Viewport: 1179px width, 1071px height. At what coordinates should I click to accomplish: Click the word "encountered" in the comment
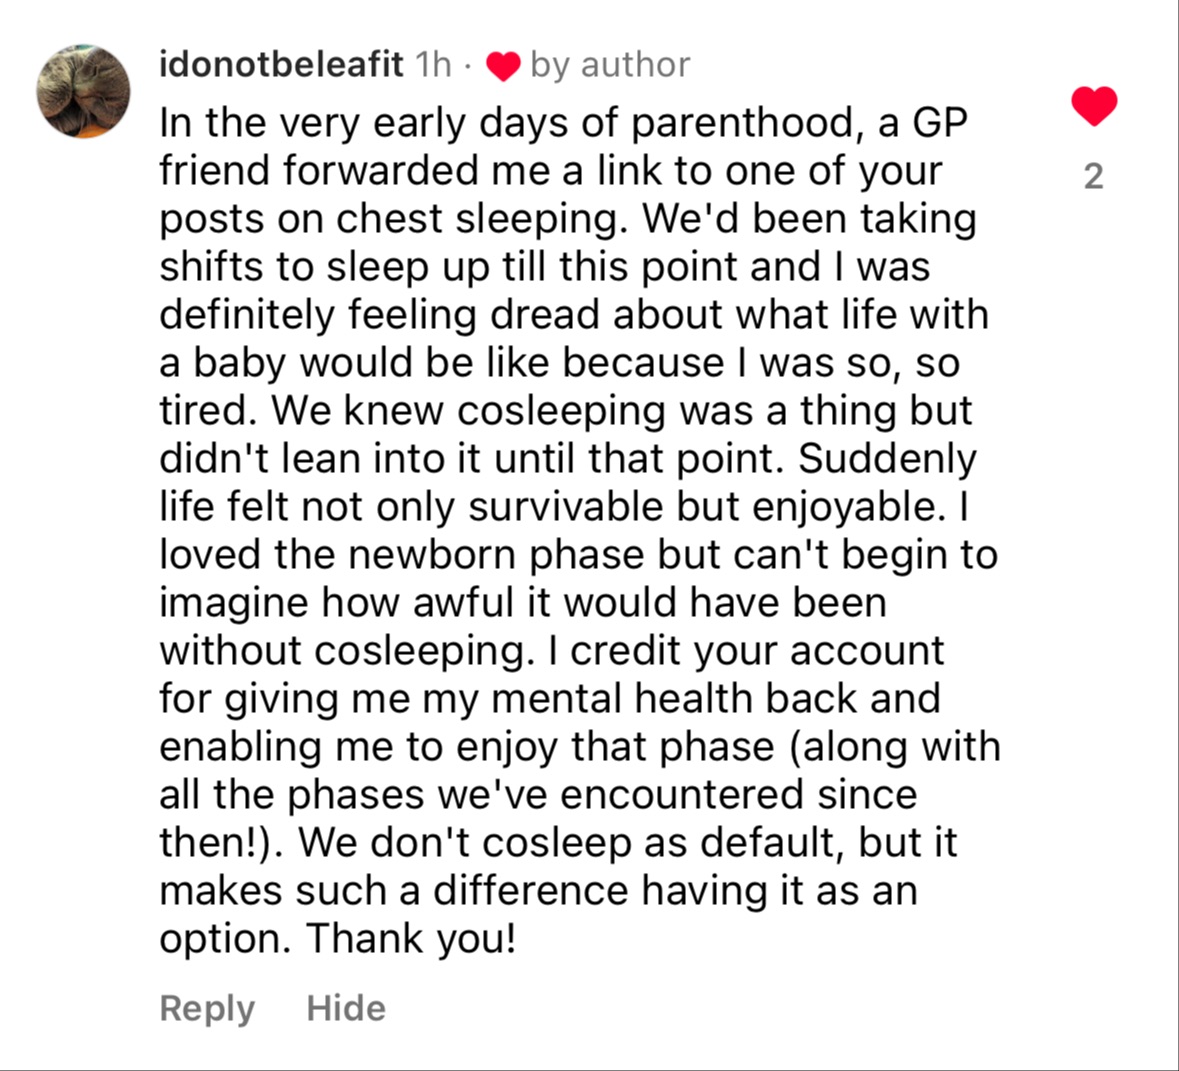(x=683, y=794)
